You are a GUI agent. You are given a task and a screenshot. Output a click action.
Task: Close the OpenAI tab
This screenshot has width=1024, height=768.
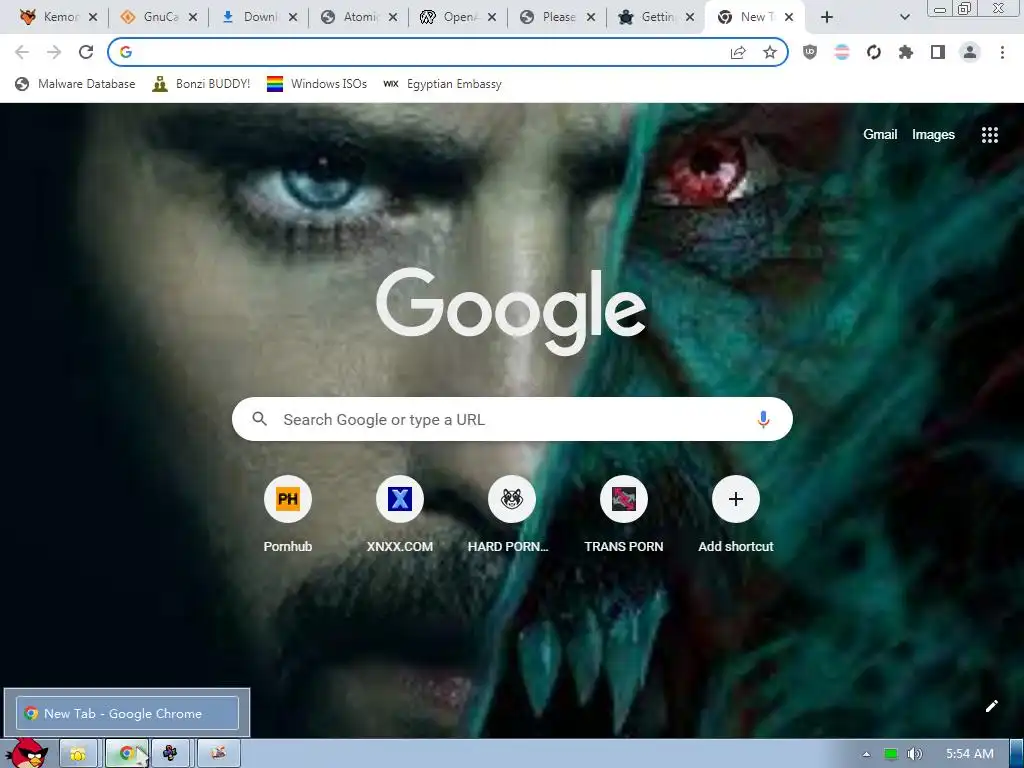492,17
